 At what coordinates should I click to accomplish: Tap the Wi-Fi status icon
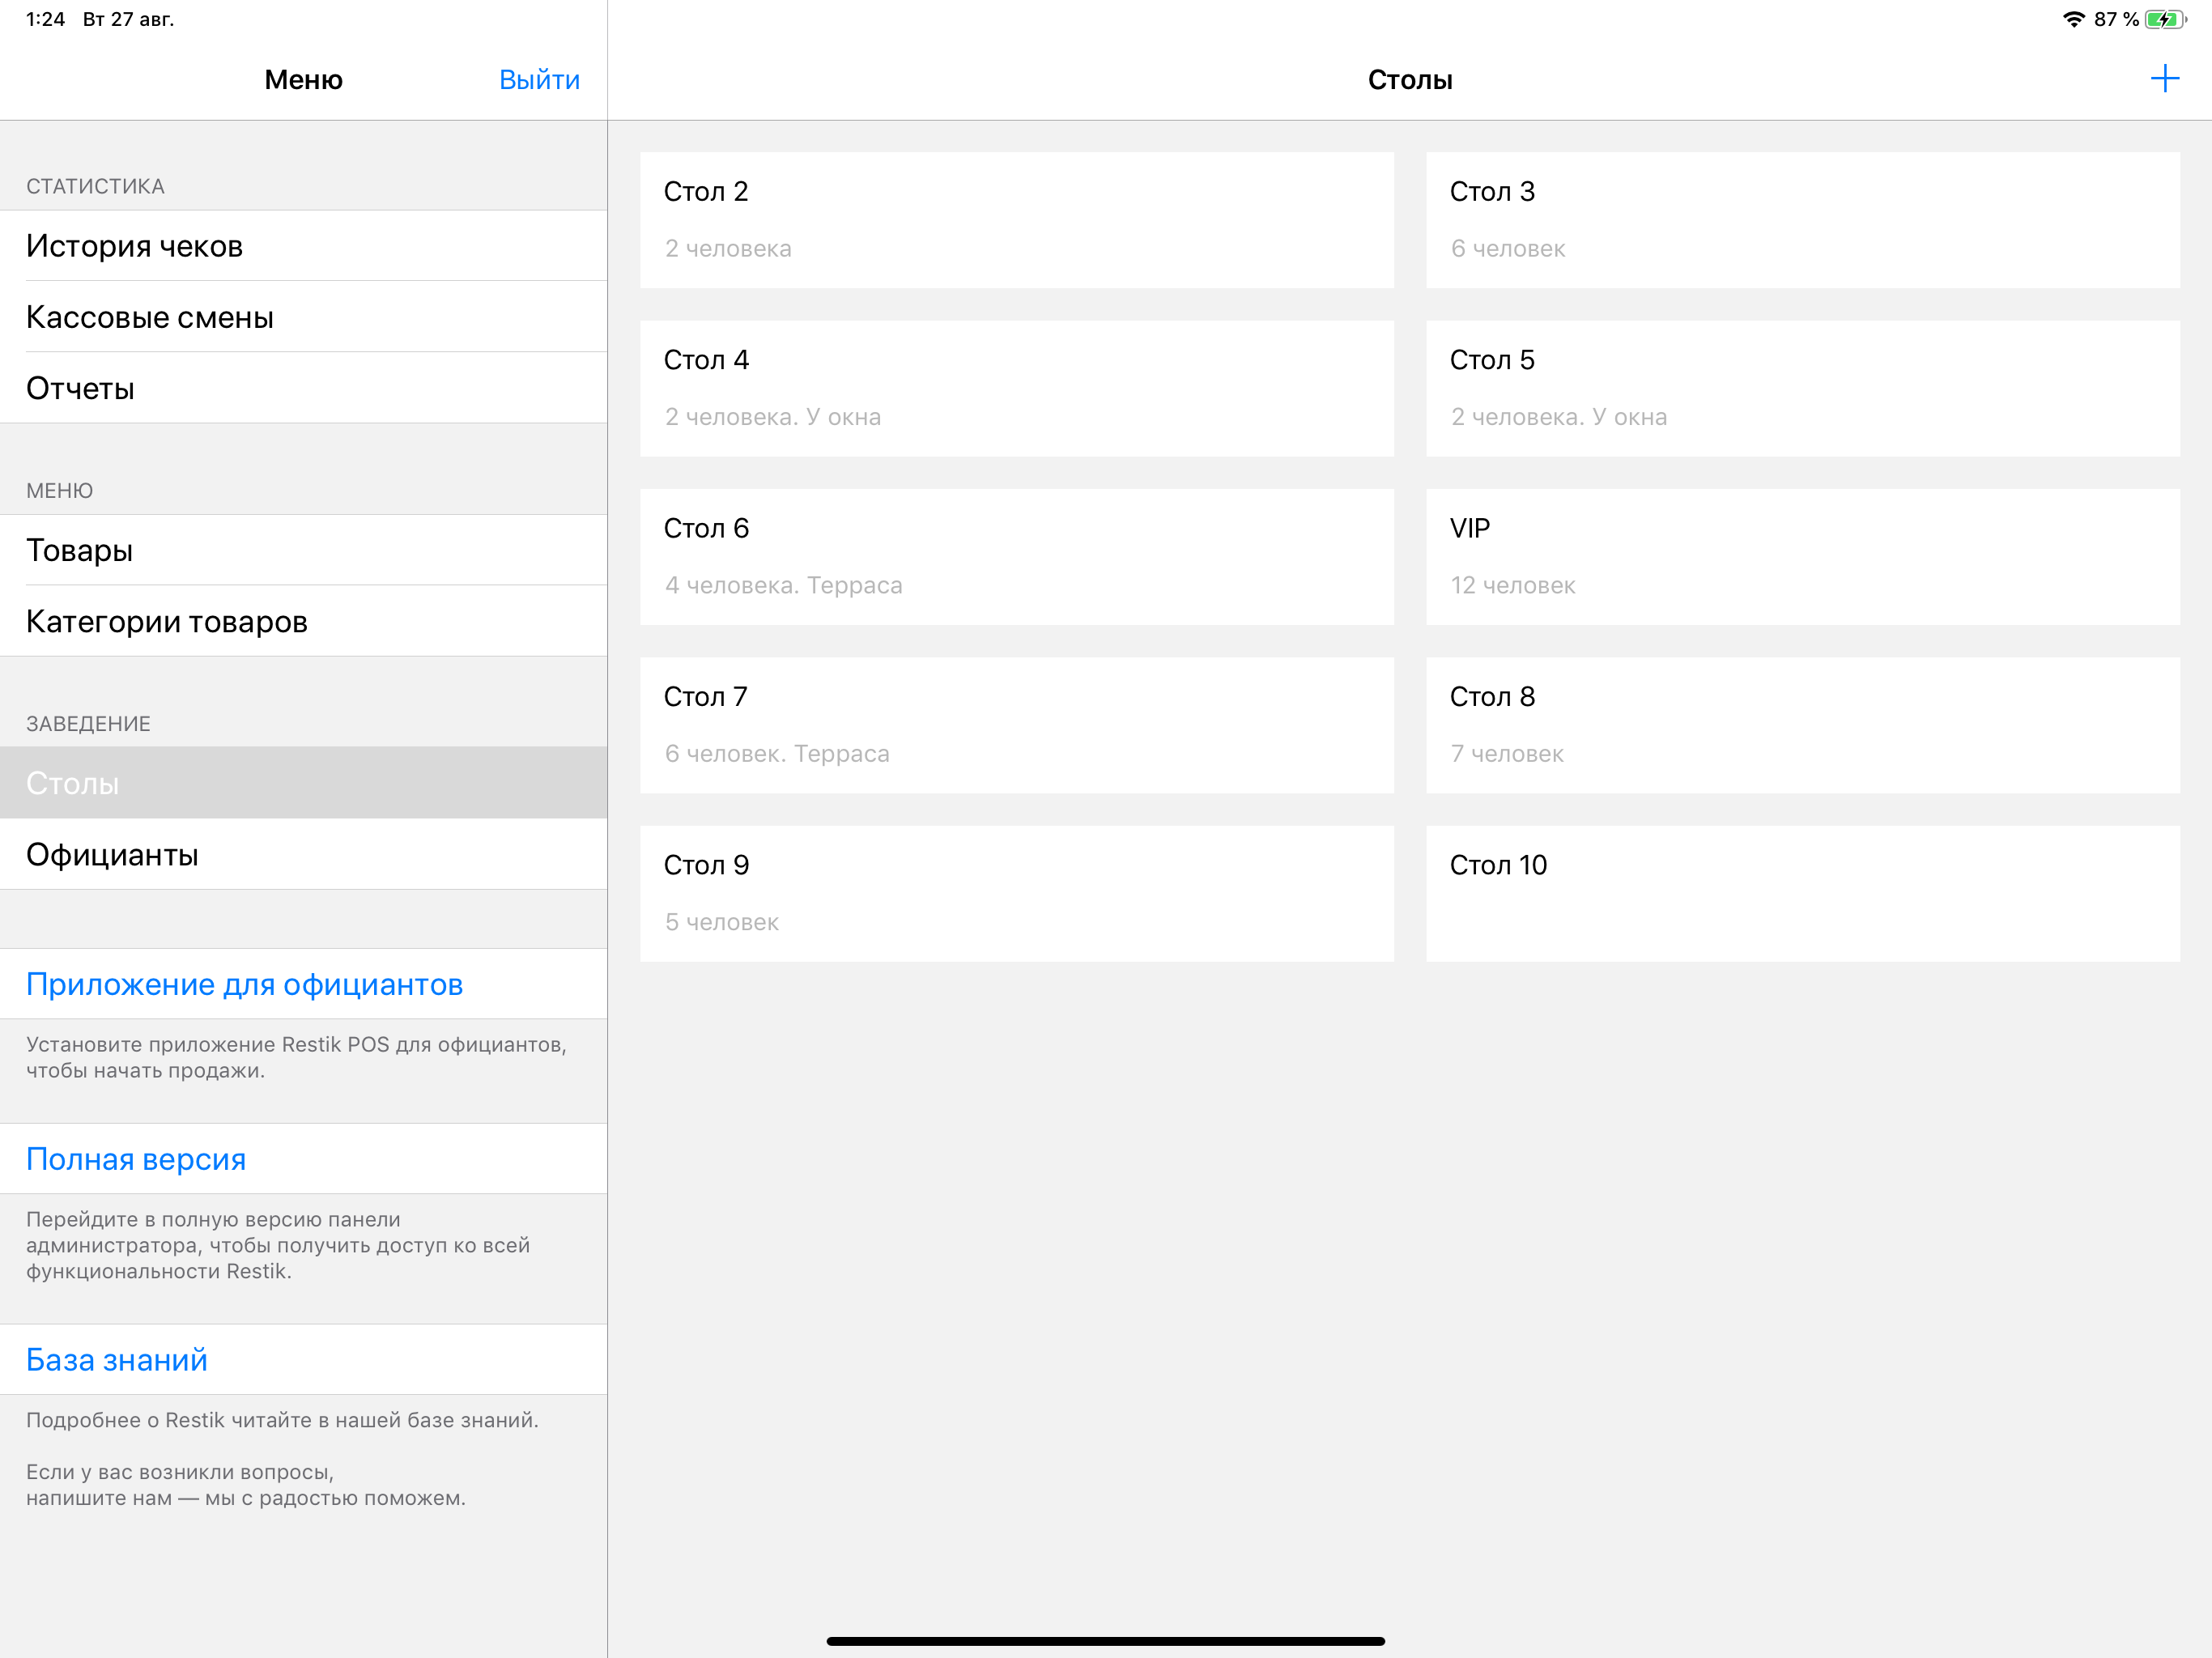[x=2074, y=19]
